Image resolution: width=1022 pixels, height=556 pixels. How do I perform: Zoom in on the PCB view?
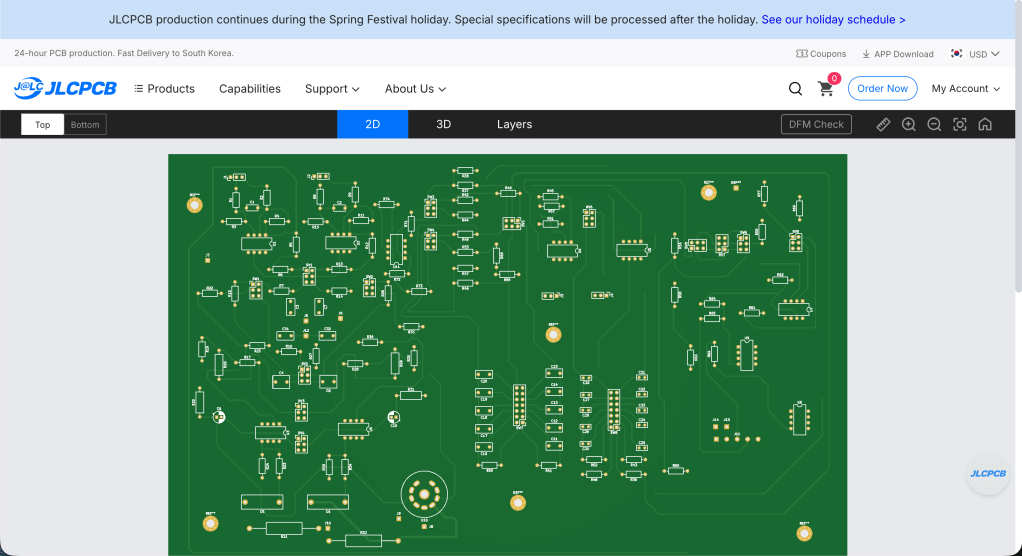click(x=908, y=124)
